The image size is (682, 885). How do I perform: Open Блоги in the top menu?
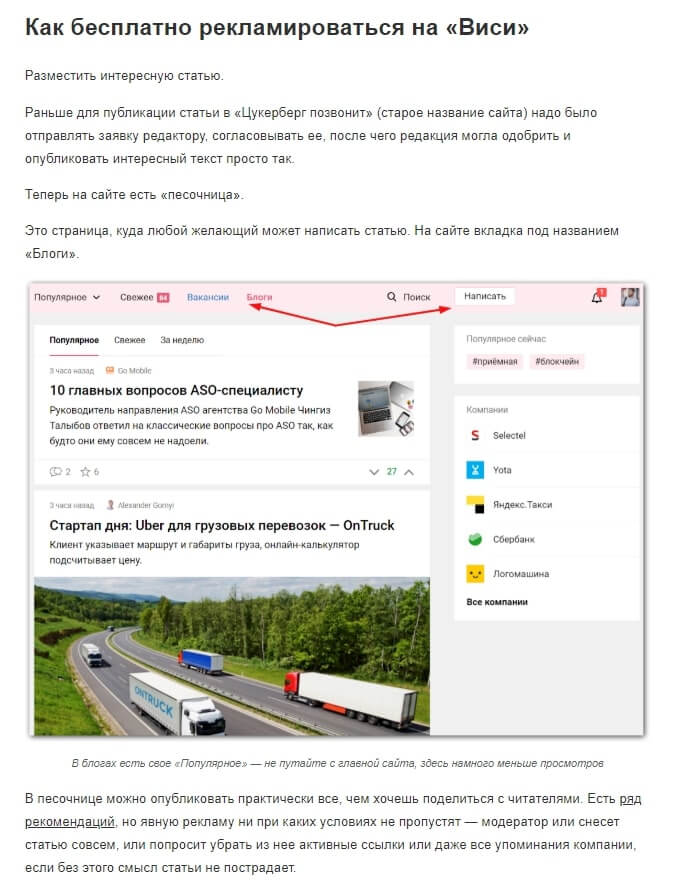tap(259, 297)
